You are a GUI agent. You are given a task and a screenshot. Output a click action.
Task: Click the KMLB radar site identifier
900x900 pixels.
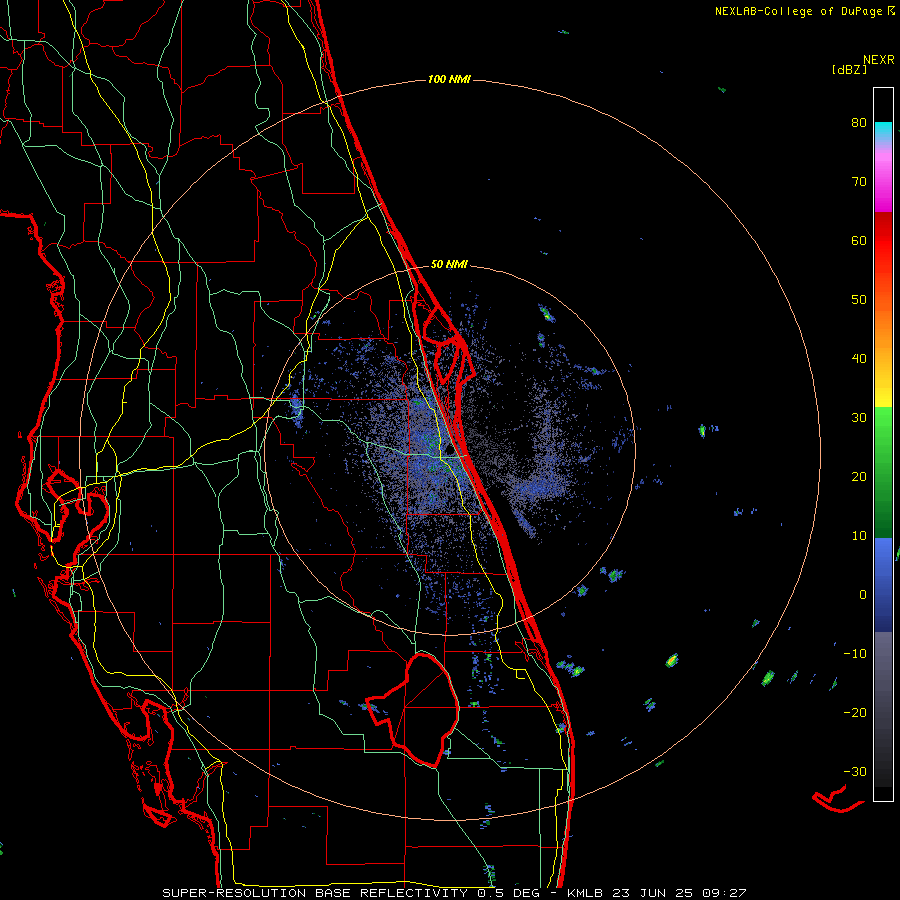click(x=585, y=893)
